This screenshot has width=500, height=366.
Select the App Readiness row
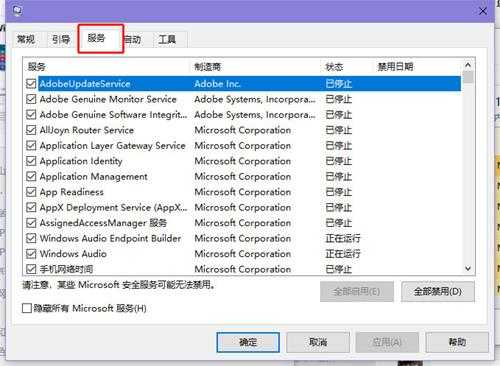point(243,192)
